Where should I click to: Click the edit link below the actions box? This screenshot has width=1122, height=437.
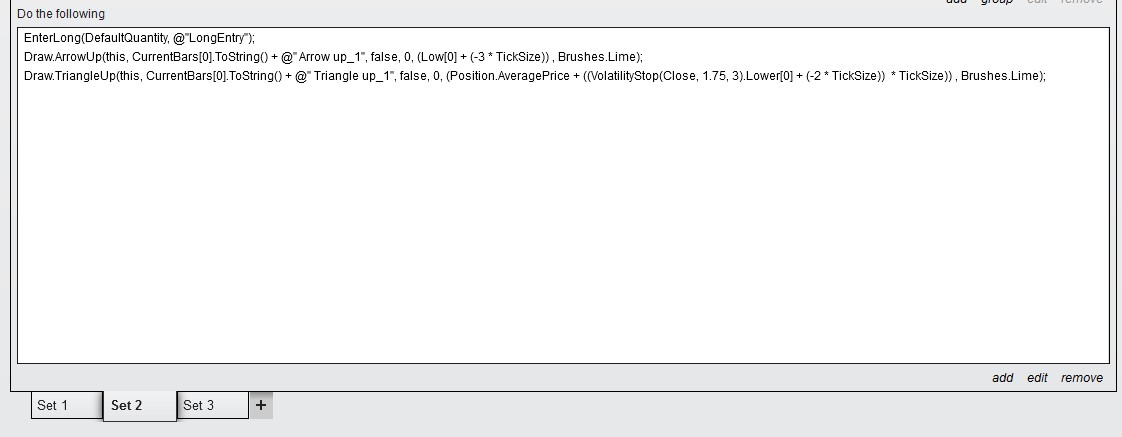(x=1037, y=378)
